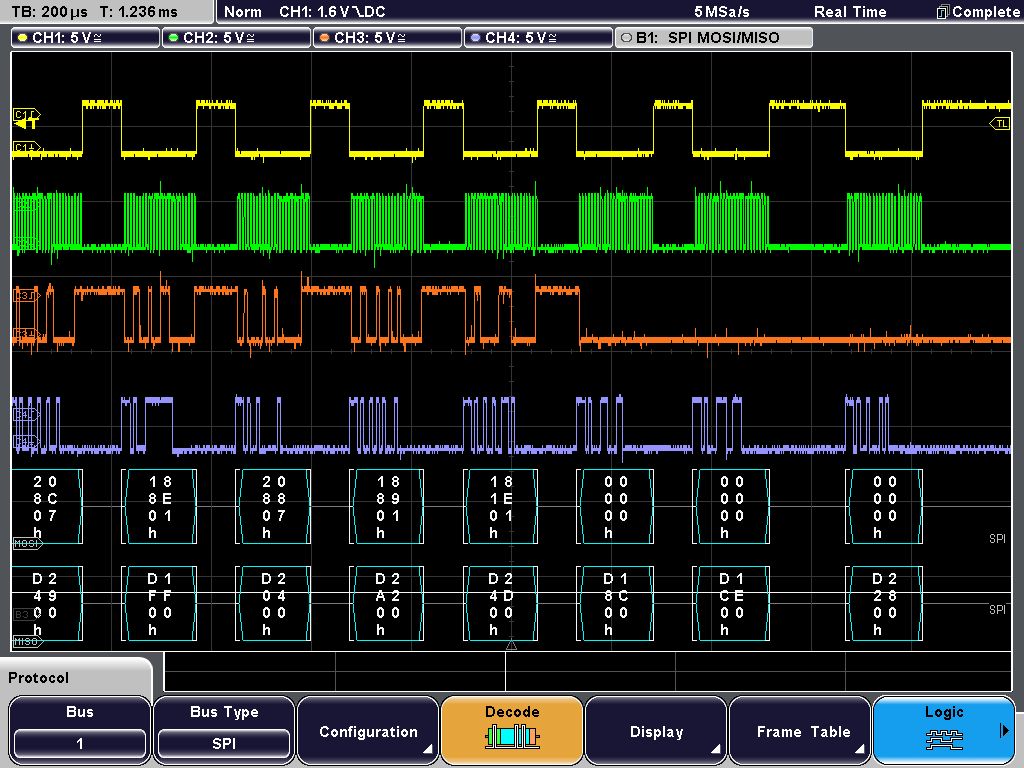
Task: Click the TB 200 µs timebase readout
Action: (x=49, y=12)
